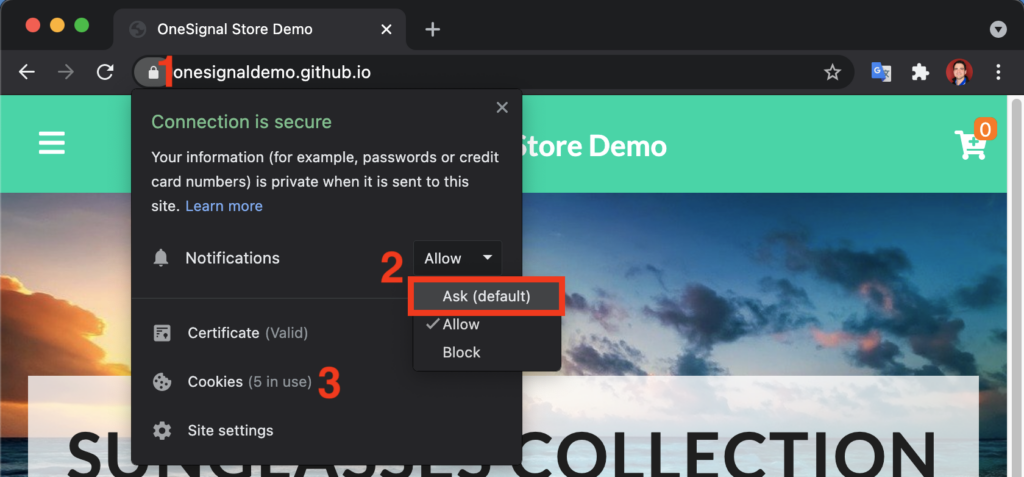Open the hamburger menu on the store page

[x=52, y=143]
